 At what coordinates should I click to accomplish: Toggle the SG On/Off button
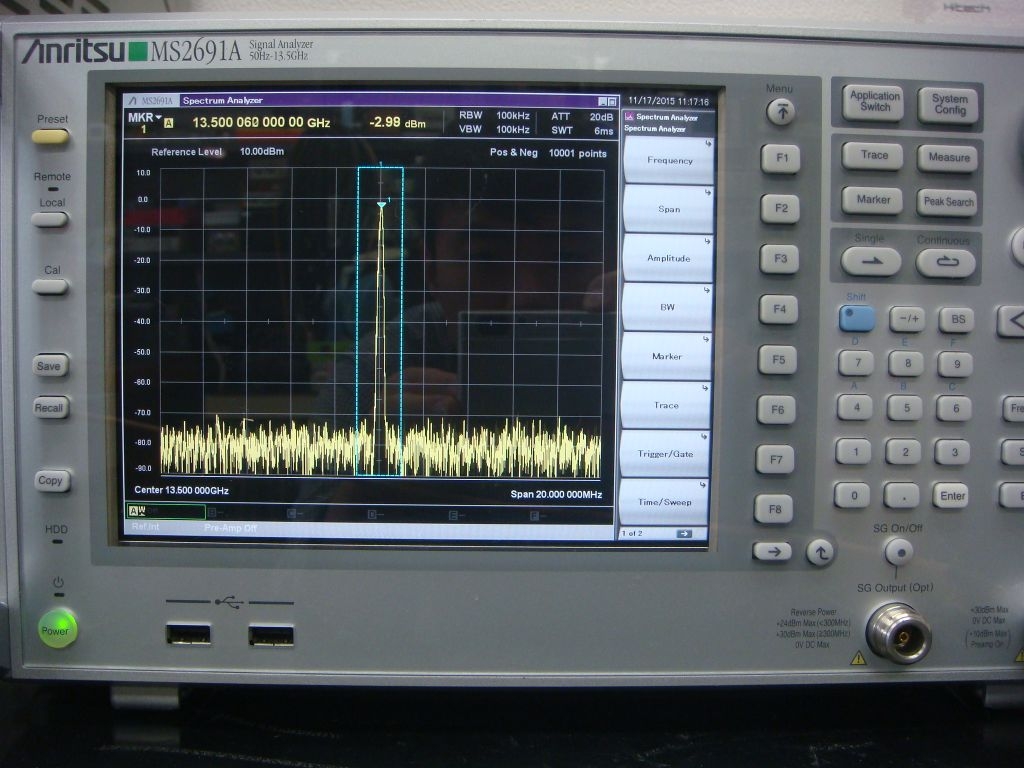point(899,553)
